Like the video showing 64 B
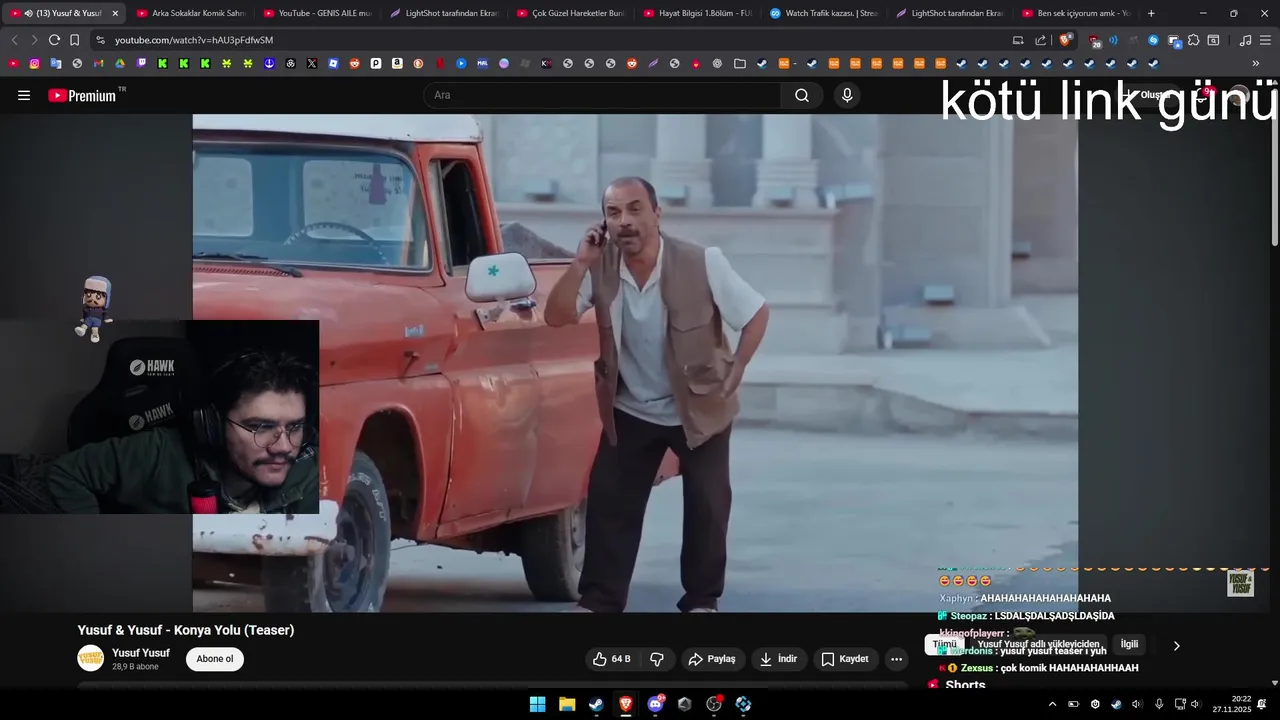 pyautogui.click(x=612, y=659)
